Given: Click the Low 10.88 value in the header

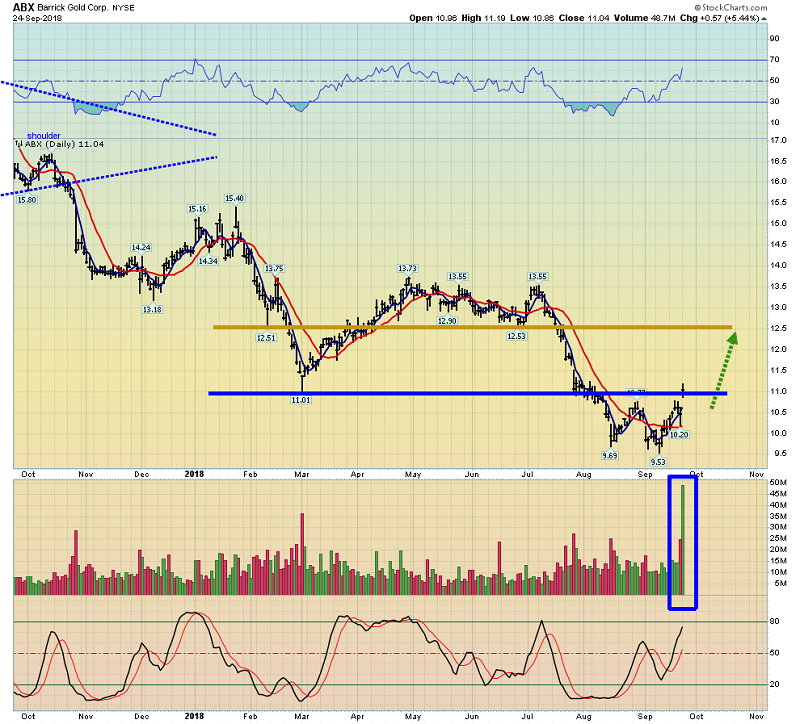Looking at the screenshot, I should click(x=532, y=18).
